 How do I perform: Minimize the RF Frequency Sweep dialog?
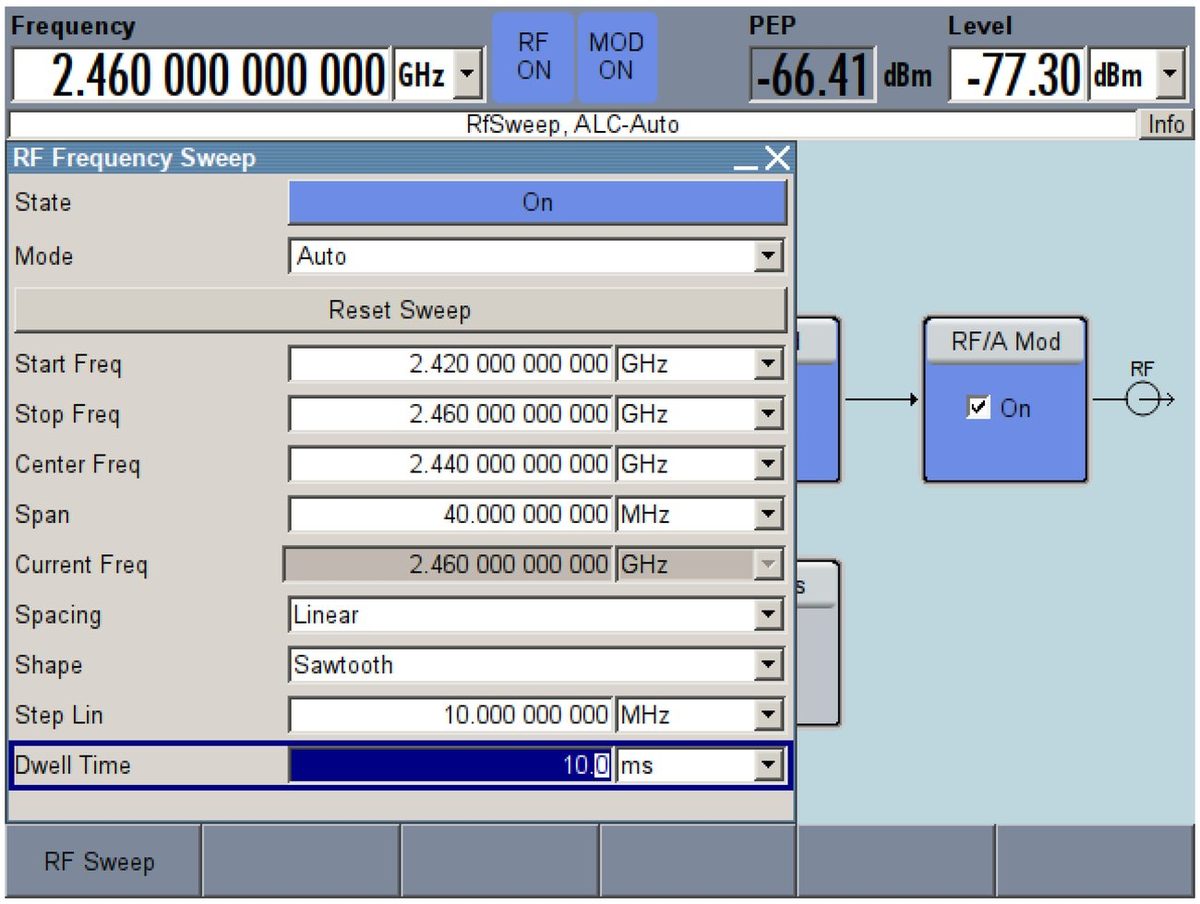(x=746, y=159)
